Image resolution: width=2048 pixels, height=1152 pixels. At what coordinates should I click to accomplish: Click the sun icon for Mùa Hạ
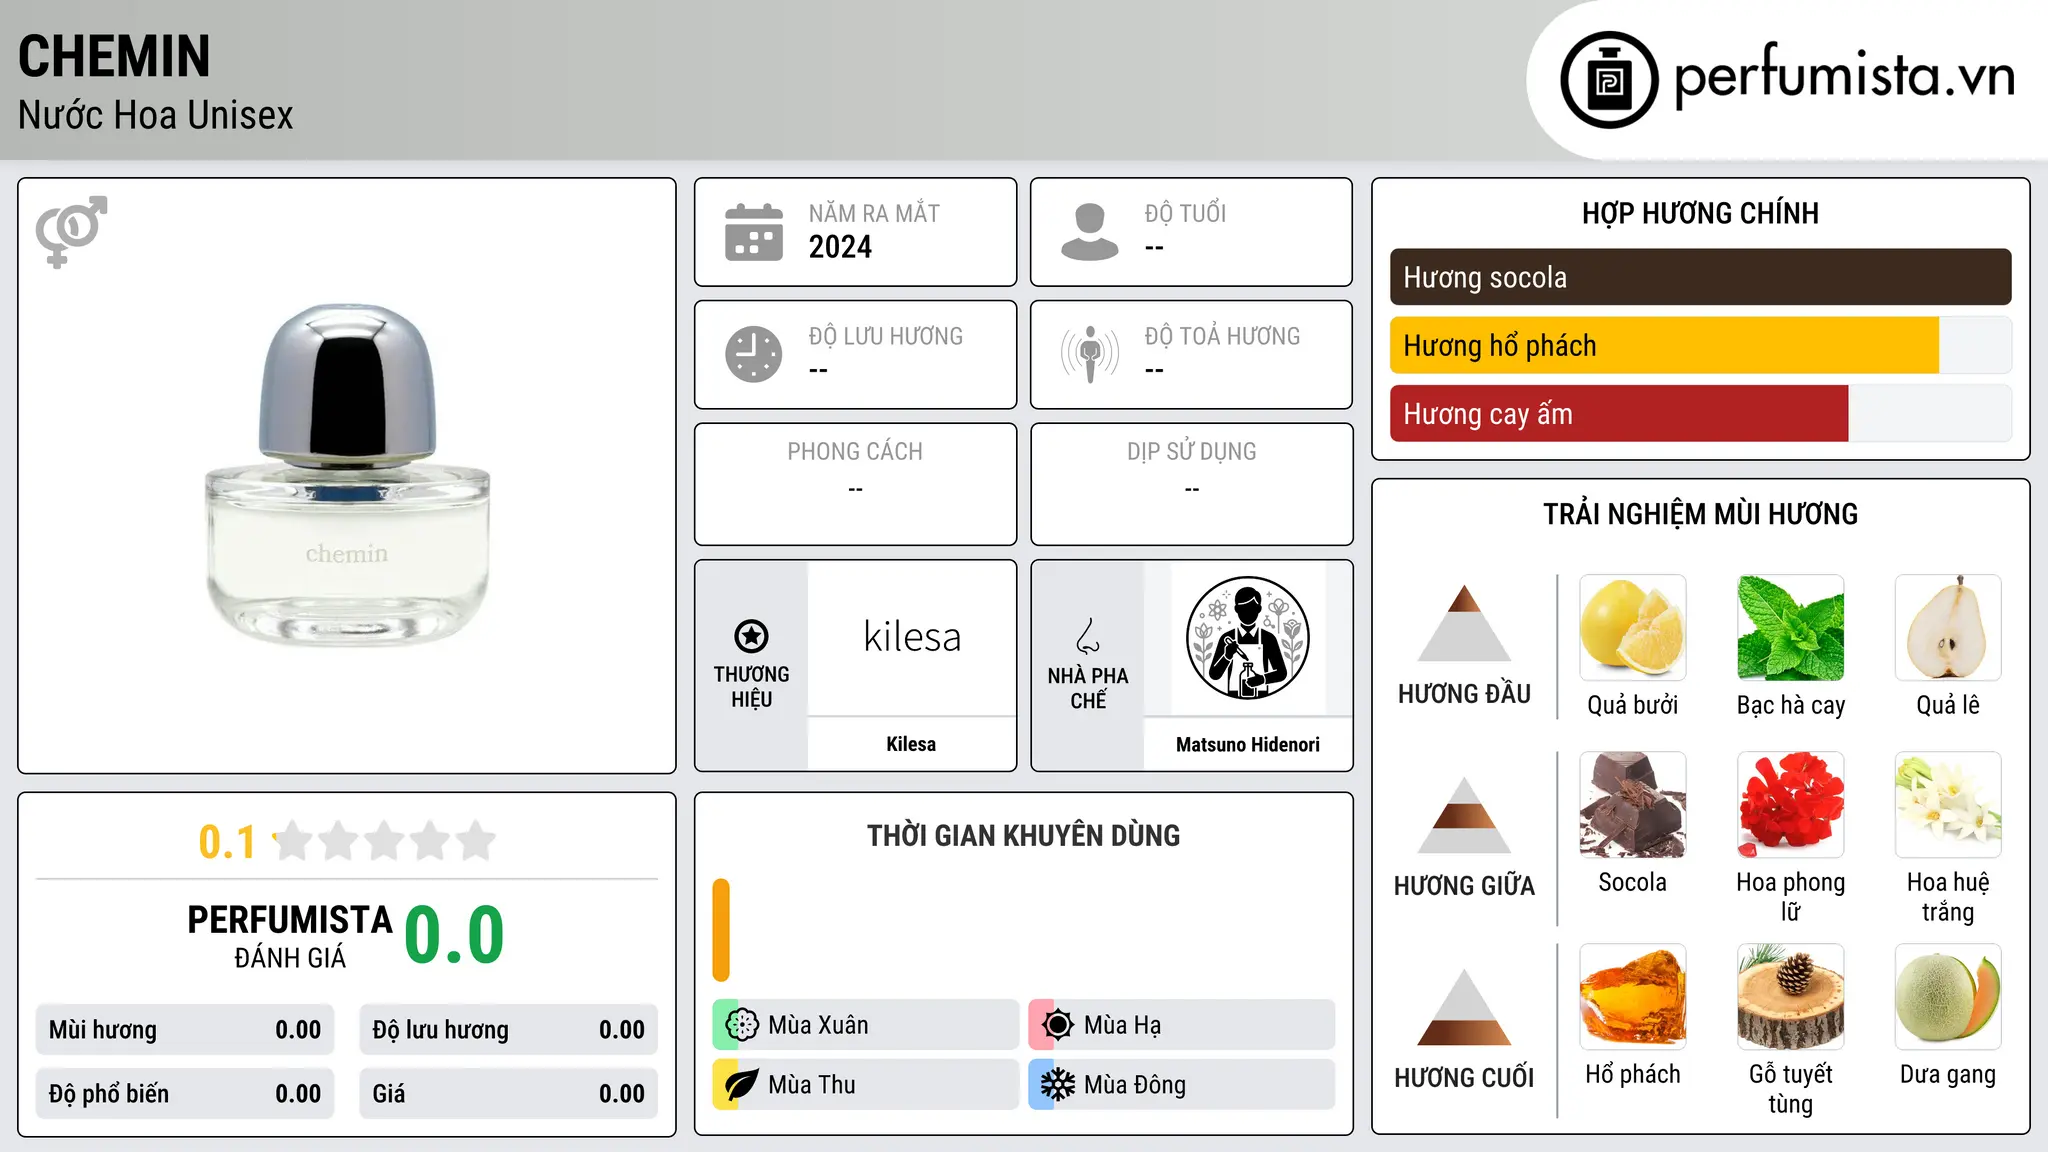(1058, 1025)
